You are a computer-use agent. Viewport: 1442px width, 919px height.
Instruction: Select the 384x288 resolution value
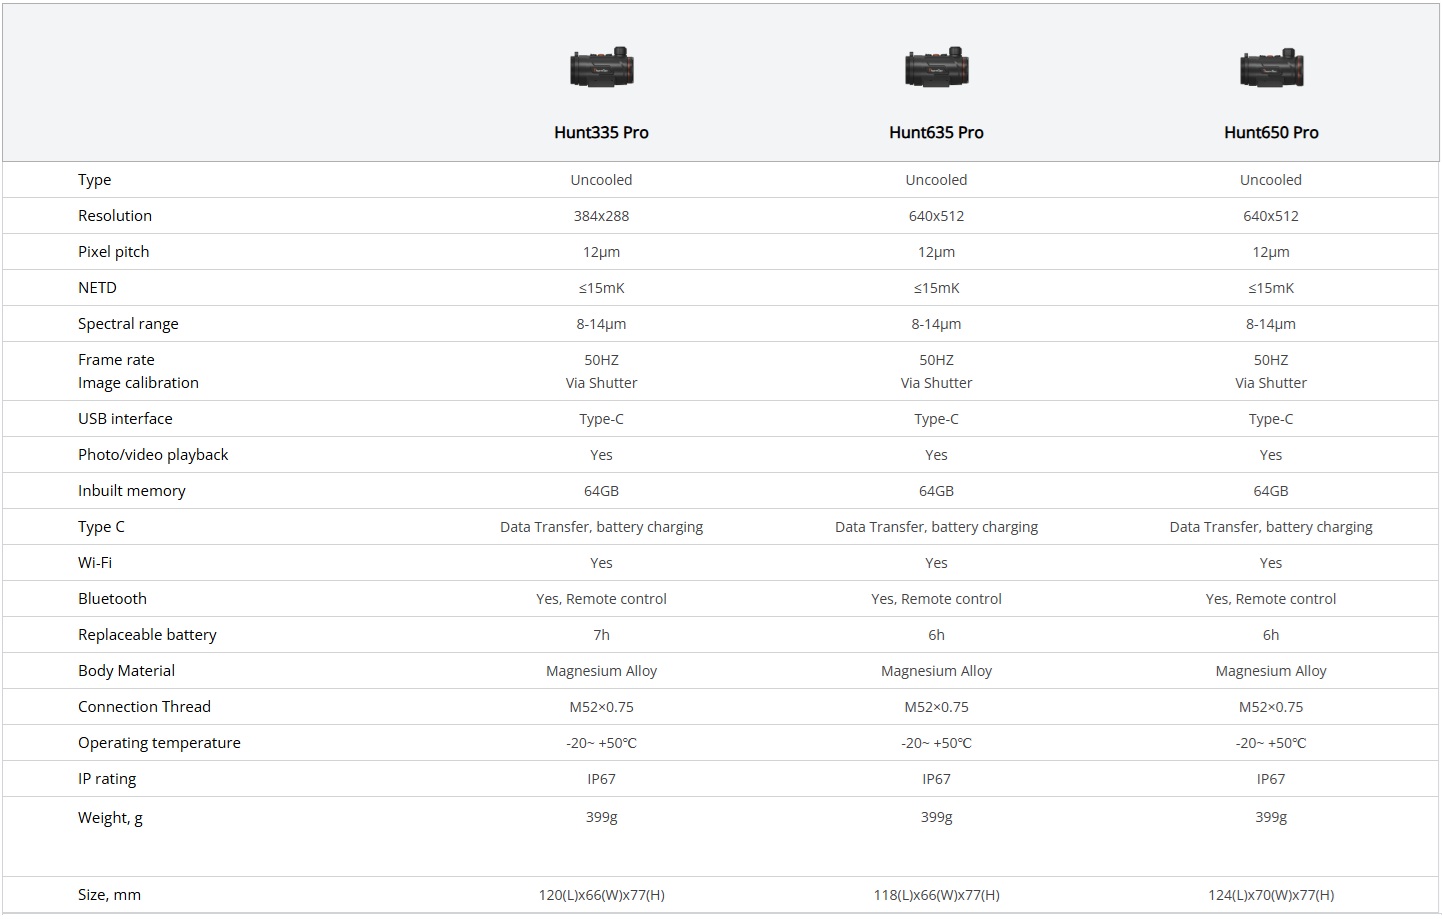pyautogui.click(x=601, y=216)
